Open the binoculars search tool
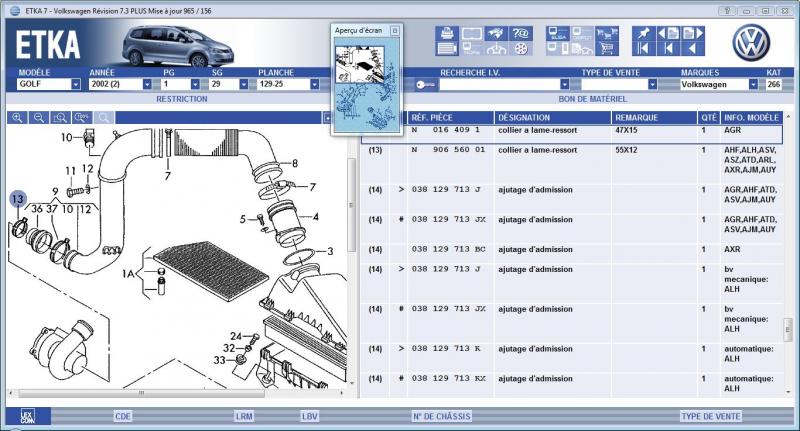This screenshot has width=800, height=431. [x=496, y=33]
